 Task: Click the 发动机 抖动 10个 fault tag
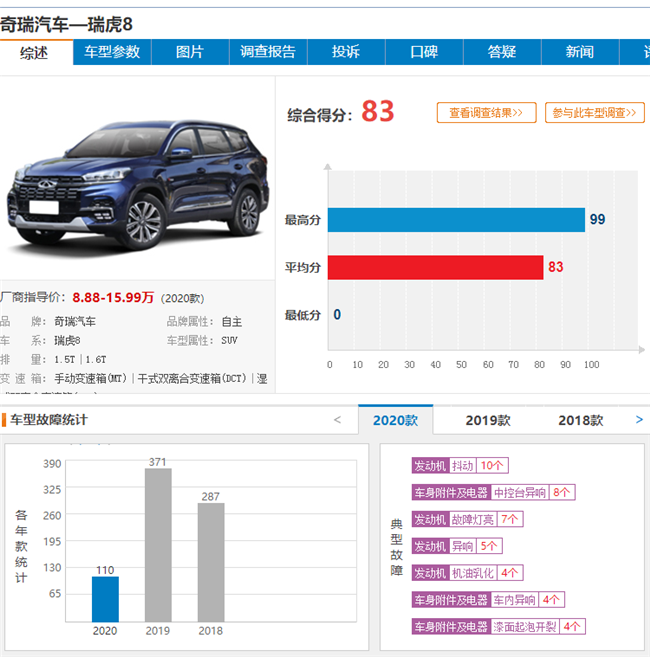click(x=460, y=466)
